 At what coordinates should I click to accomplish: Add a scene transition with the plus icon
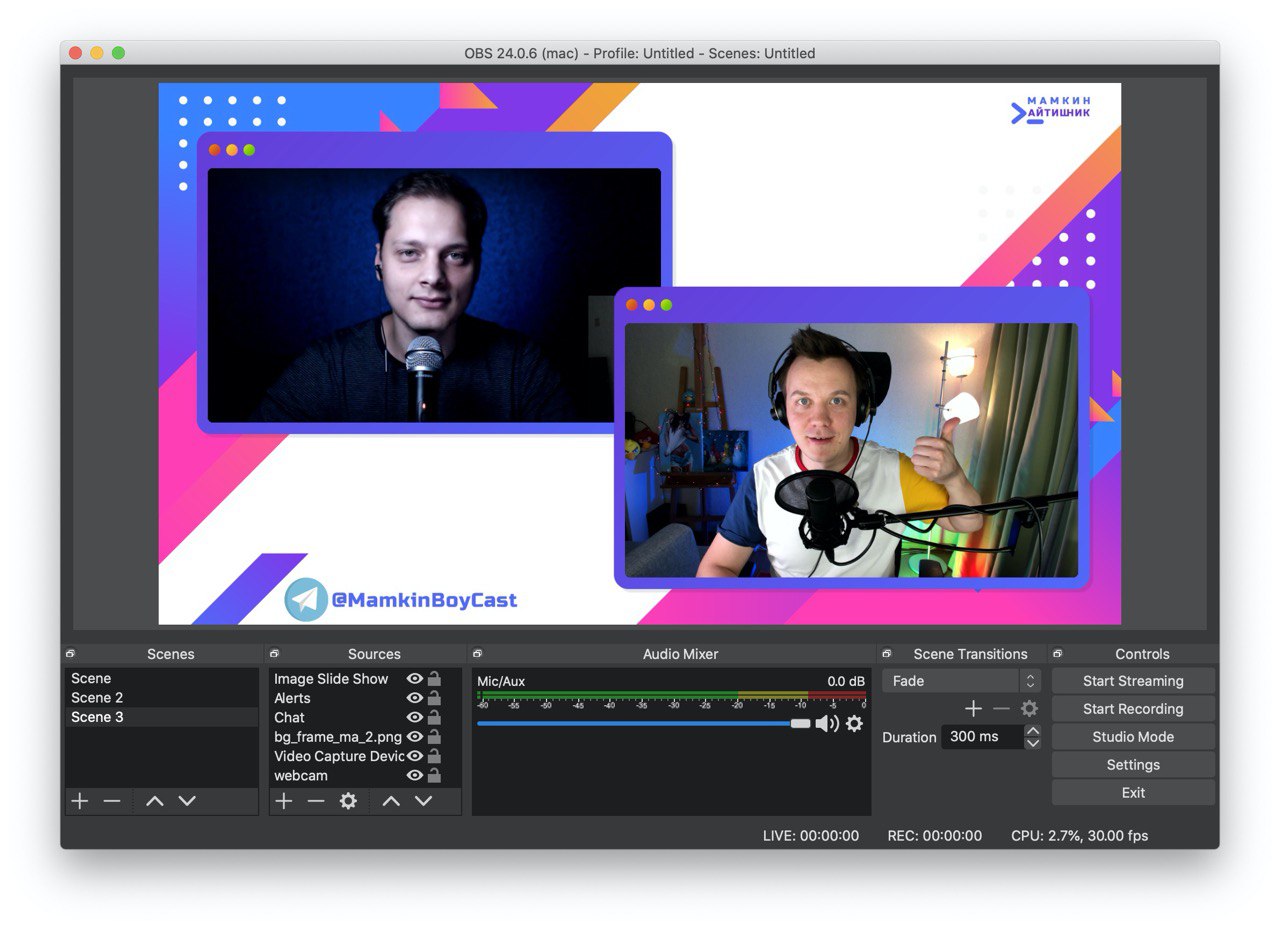(x=973, y=709)
